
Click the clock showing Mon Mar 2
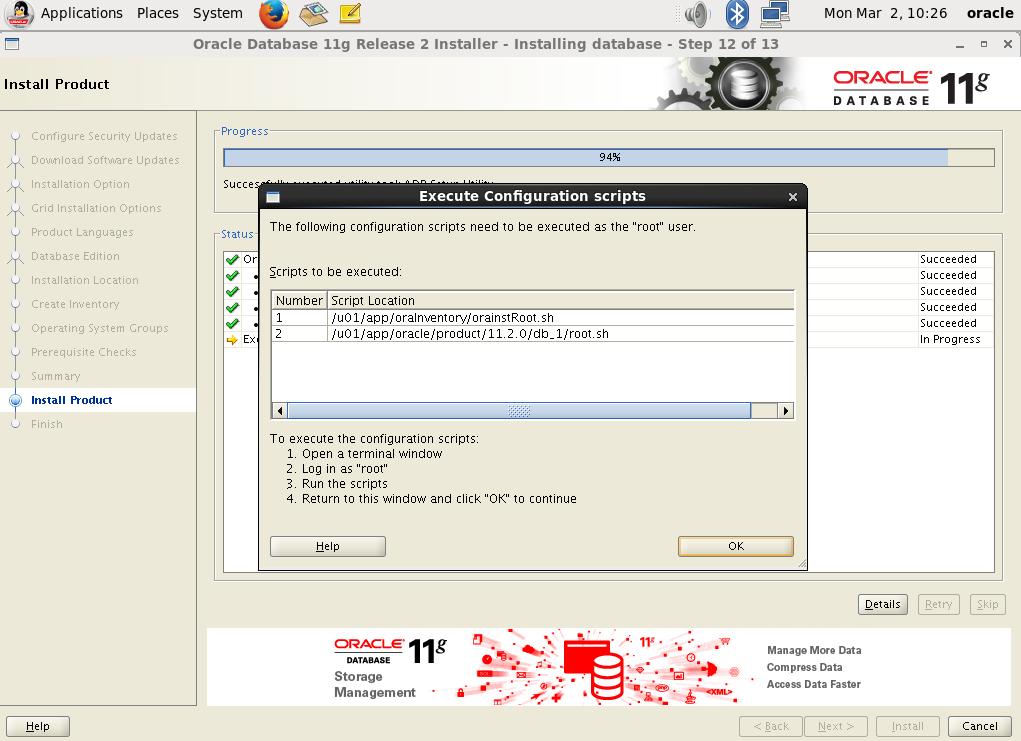(x=885, y=13)
